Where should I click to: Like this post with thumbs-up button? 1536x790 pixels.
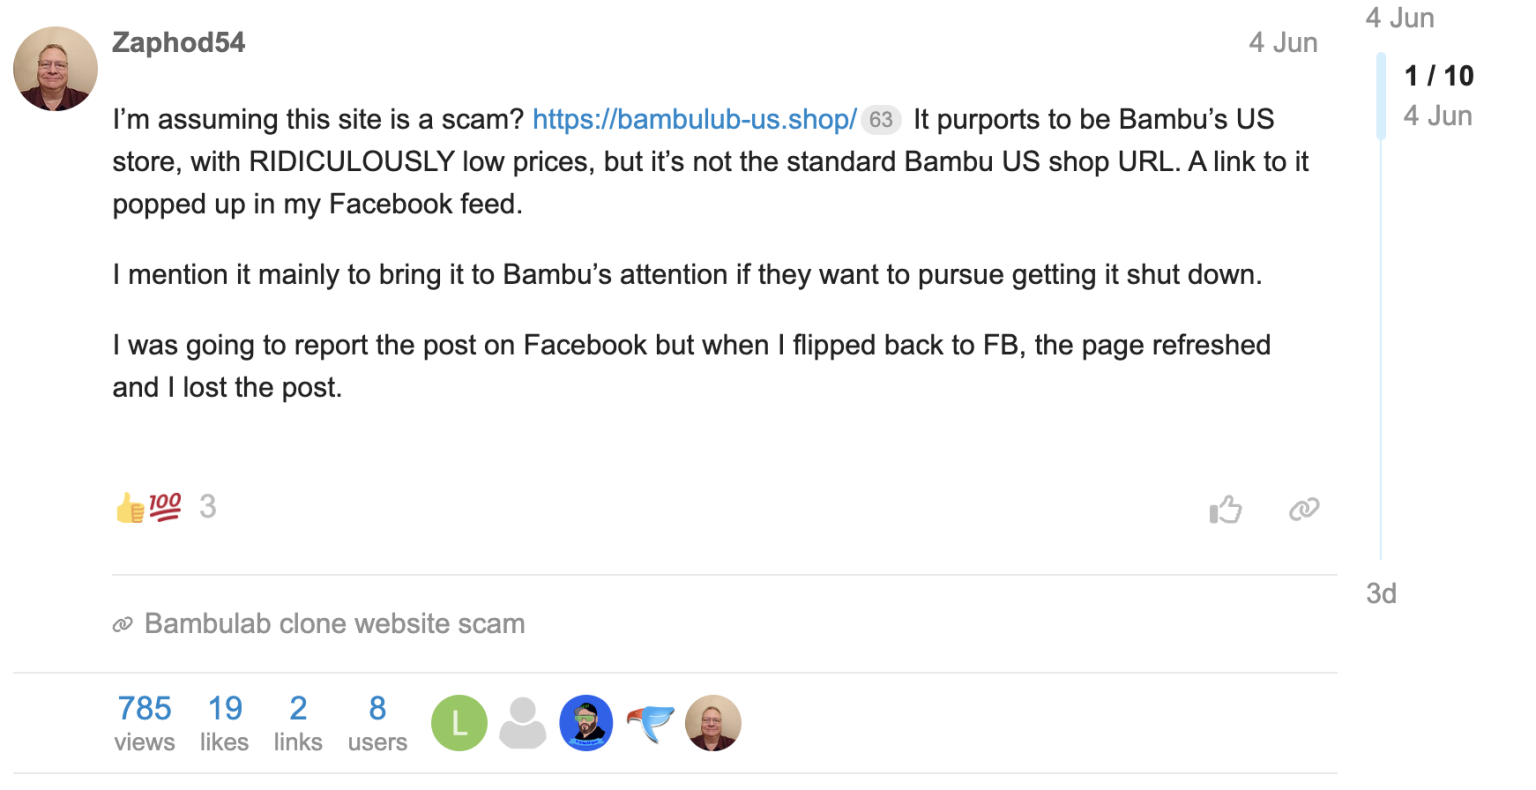click(1225, 509)
